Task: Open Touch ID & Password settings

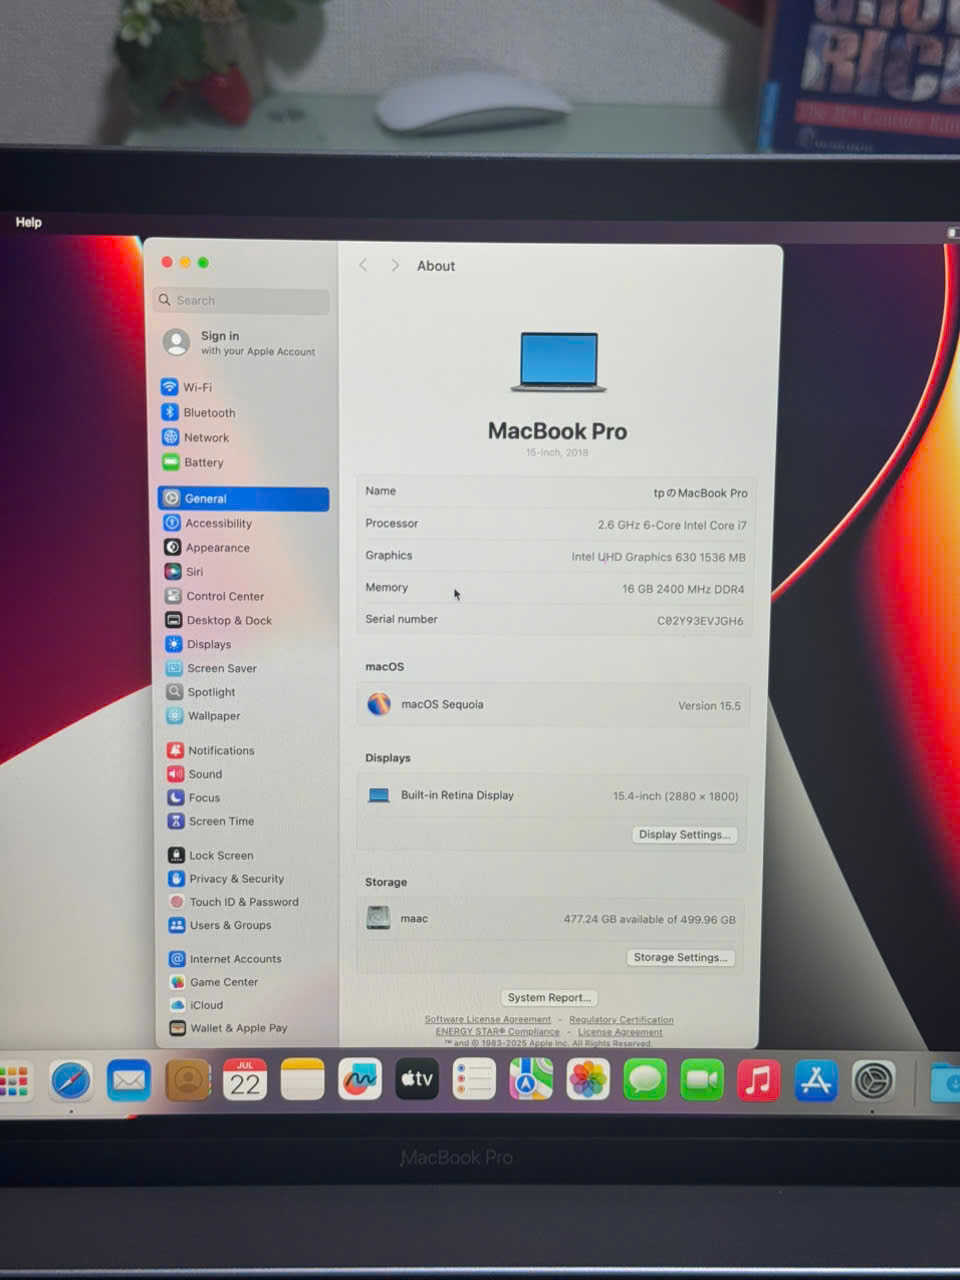Action: (234, 901)
